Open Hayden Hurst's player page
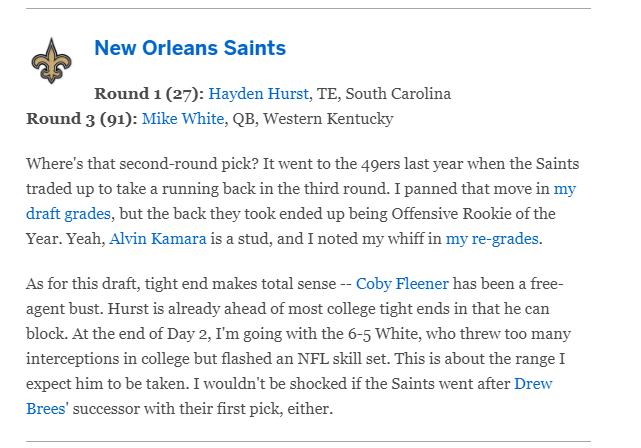This screenshot has width=641, height=448. (x=258, y=94)
